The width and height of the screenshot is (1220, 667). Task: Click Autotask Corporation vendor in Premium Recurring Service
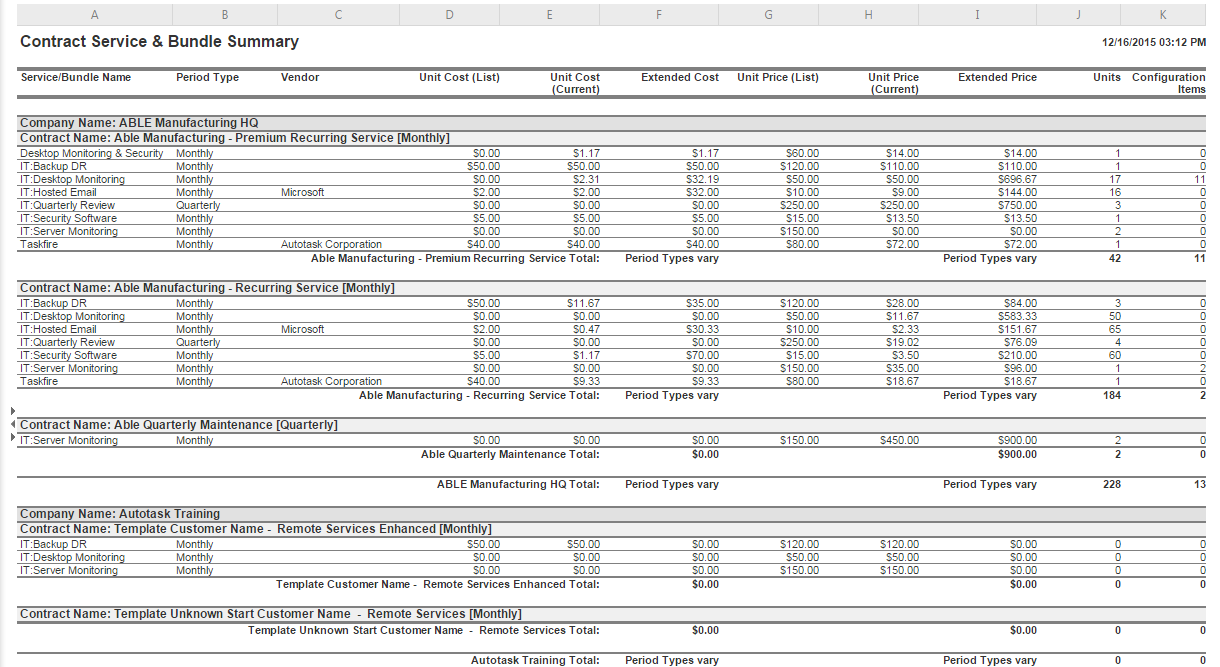331,245
